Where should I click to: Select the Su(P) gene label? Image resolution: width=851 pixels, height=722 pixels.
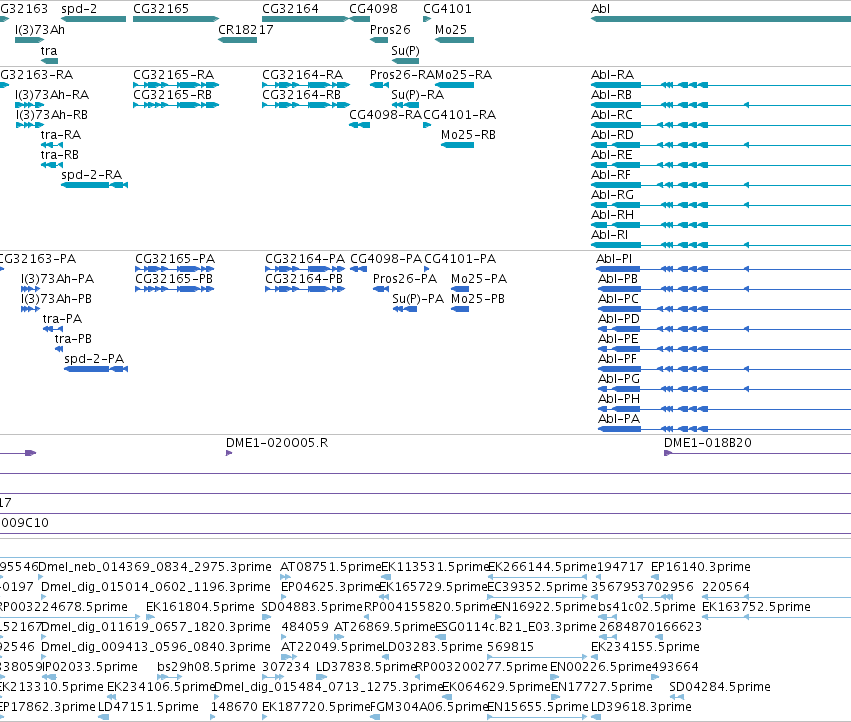pyautogui.click(x=405, y=50)
